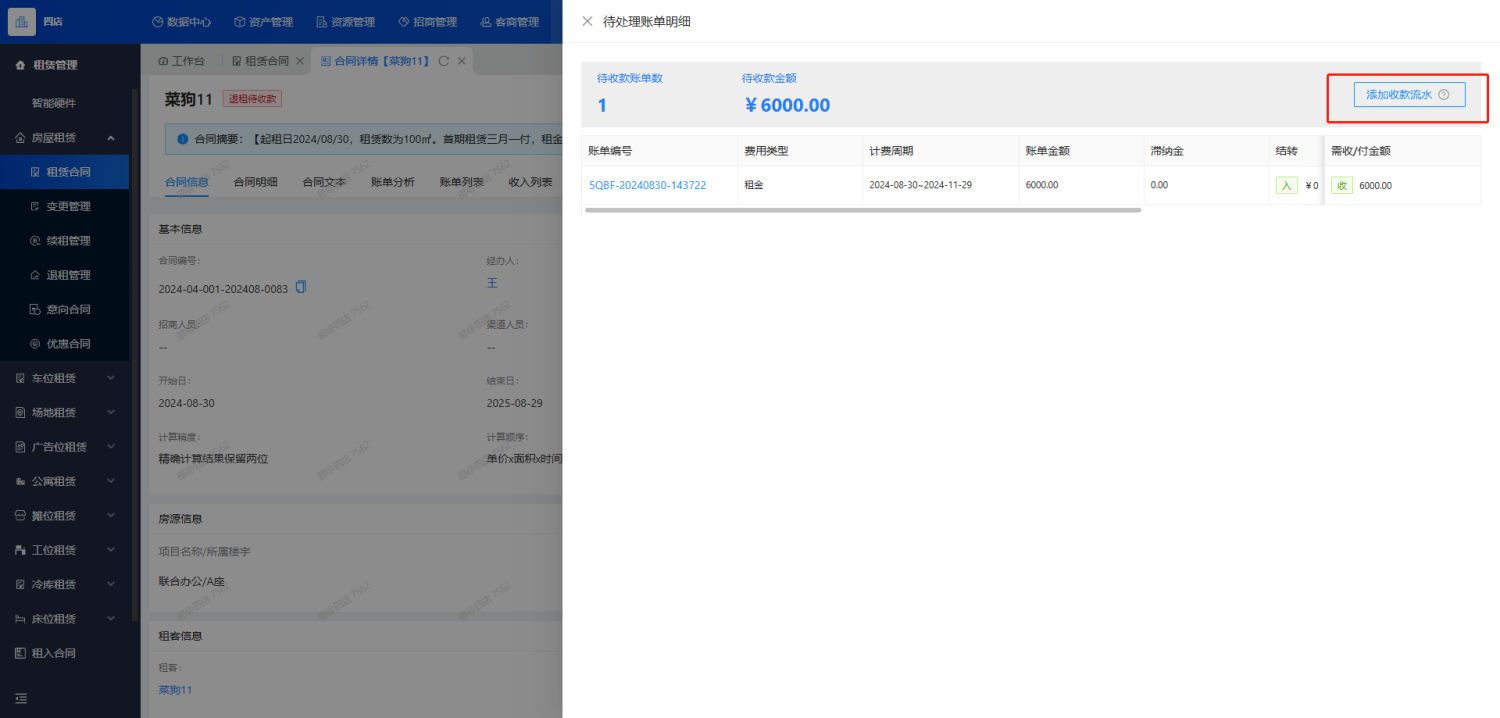Switch to 工作台 page tab
This screenshot has height=718, width=1500.
pyautogui.click(x=181, y=61)
